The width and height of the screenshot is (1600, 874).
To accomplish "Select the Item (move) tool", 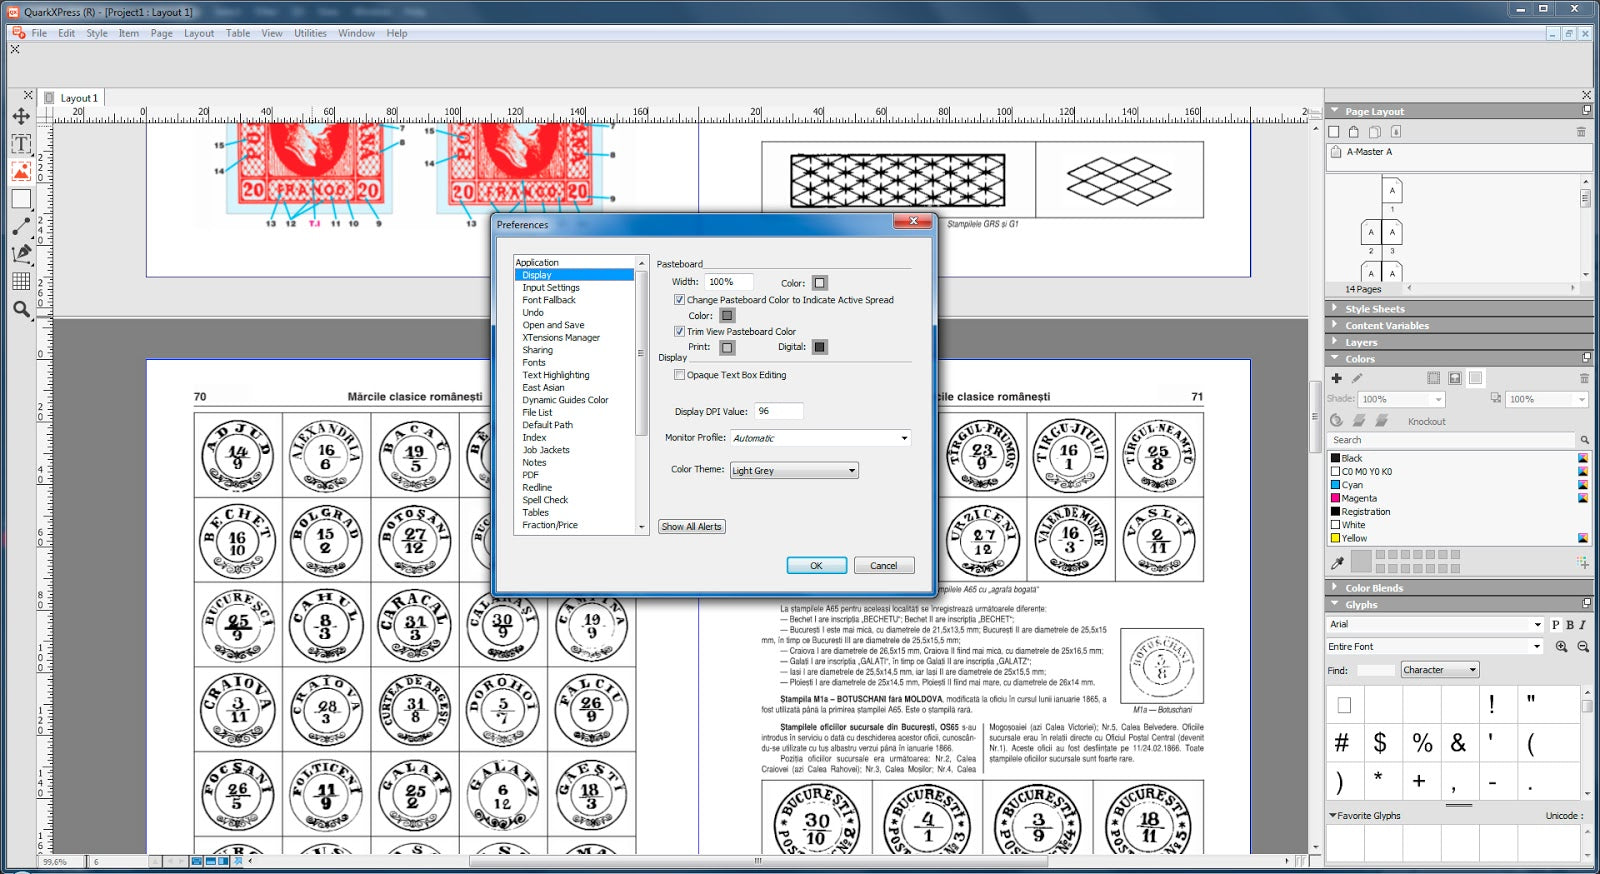I will (x=21, y=116).
